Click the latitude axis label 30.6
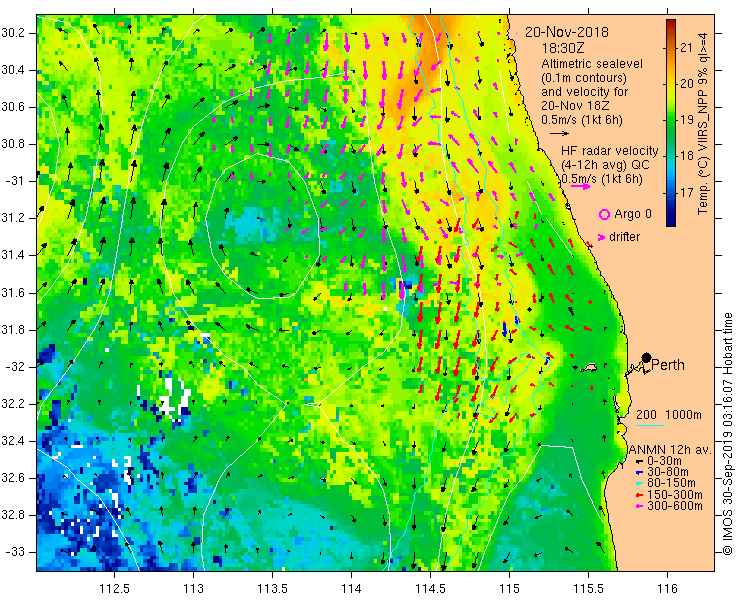The height and width of the screenshot is (600, 740). click(x=13, y=107)
